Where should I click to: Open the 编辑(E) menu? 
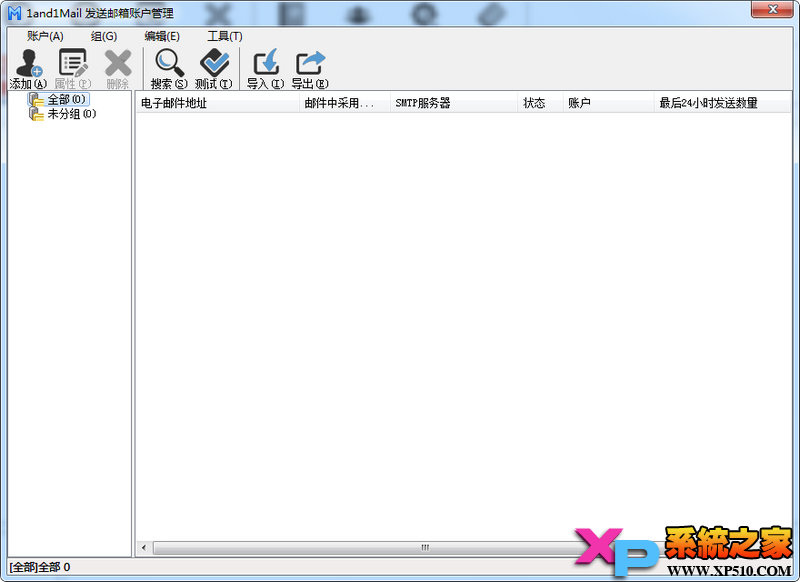[x=162, y=36]
